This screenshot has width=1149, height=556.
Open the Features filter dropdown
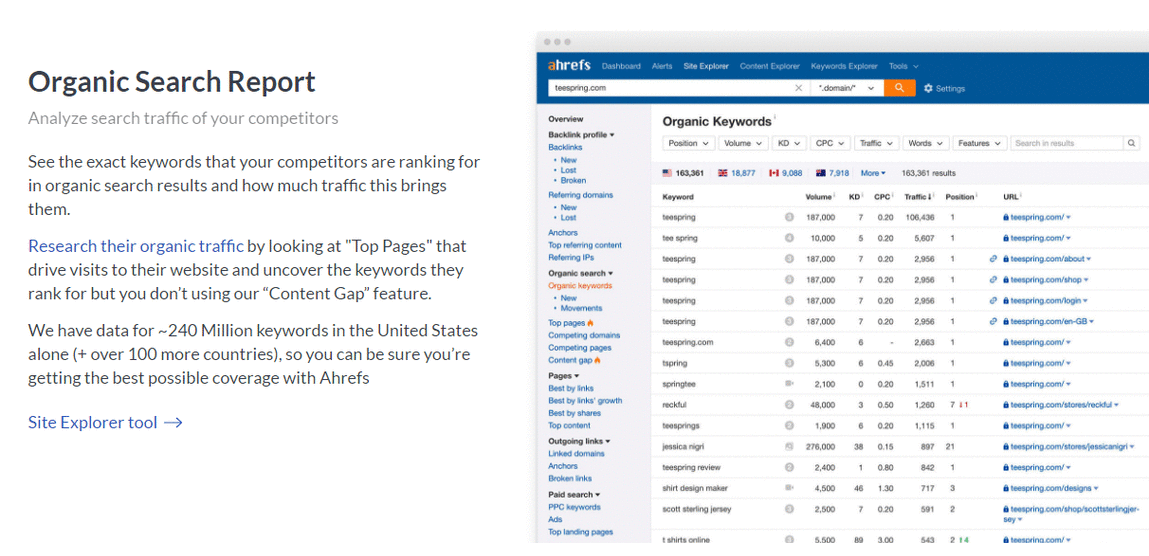[980, 144]
